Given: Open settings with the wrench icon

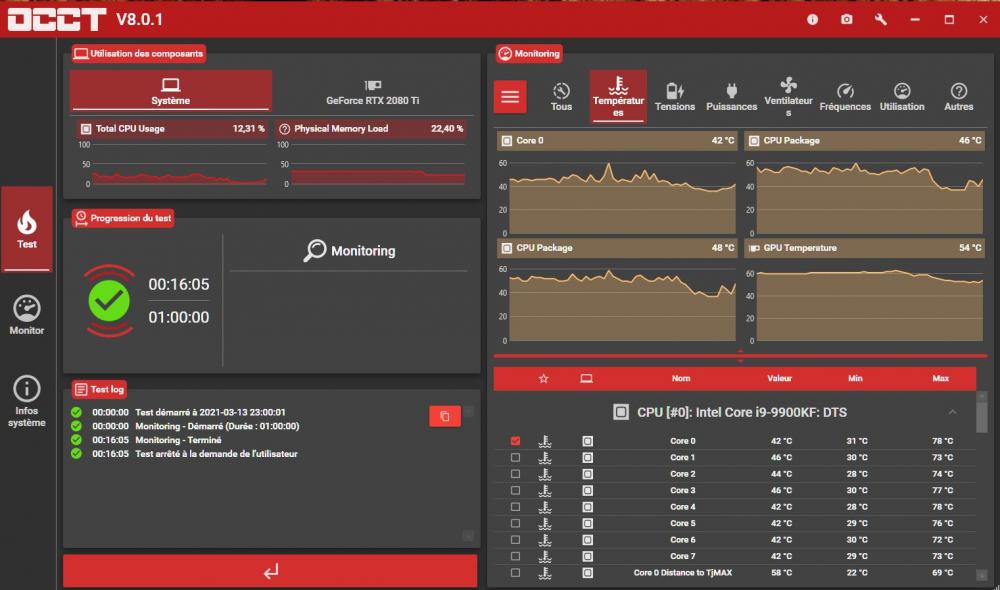Looking at the screenshot, I should pyautogui.click(x=881, y=20).
